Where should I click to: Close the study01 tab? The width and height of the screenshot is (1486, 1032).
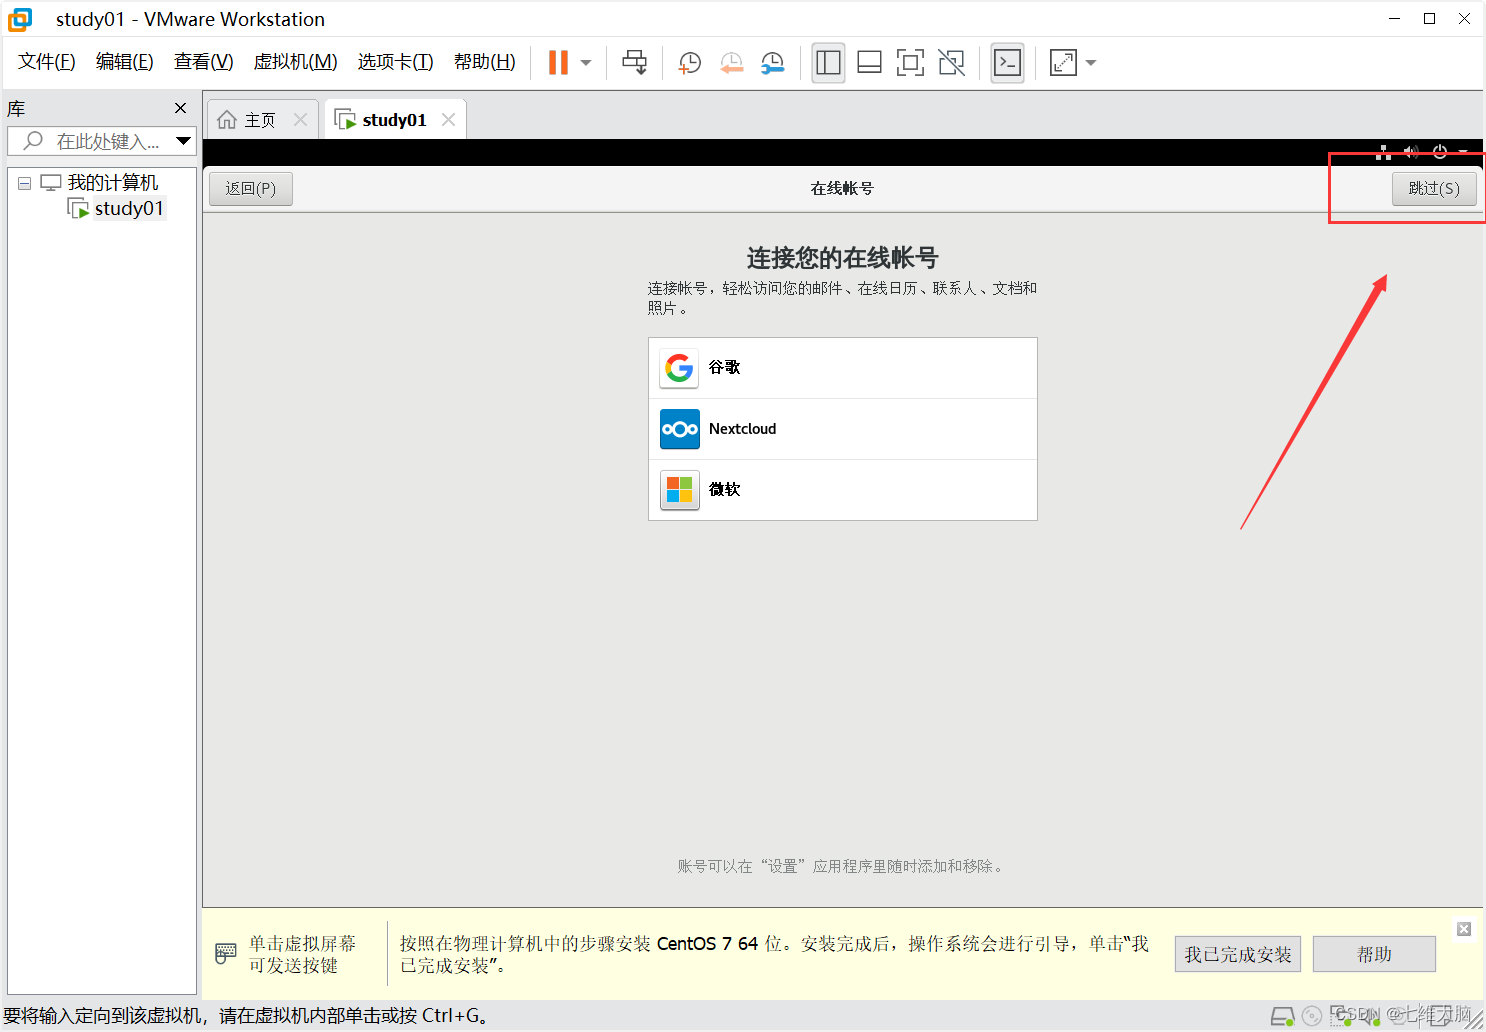pos(448,120)
